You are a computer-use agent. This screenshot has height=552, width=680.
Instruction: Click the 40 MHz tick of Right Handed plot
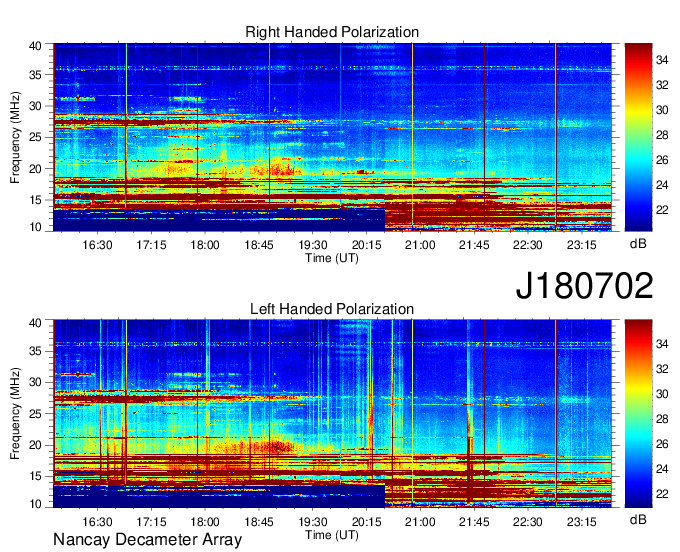(x=35, y=46)
